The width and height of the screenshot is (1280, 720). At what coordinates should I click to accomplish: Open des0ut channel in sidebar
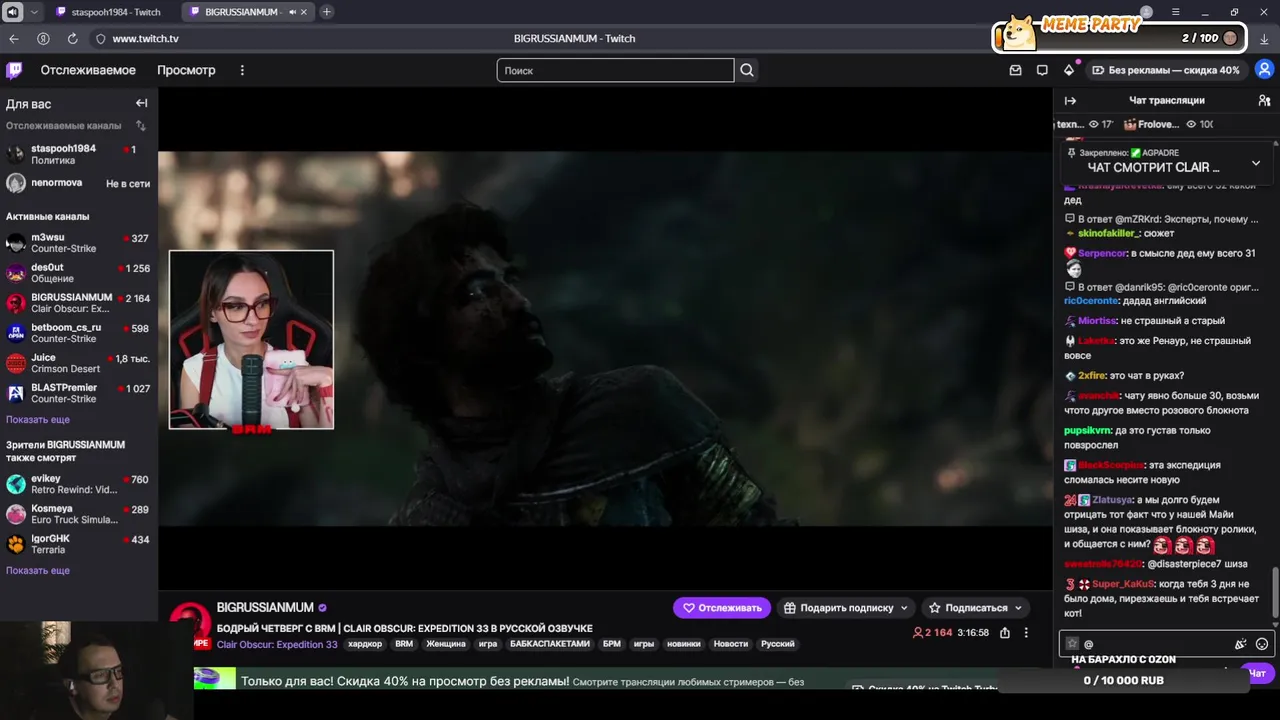tap(78, 273)
